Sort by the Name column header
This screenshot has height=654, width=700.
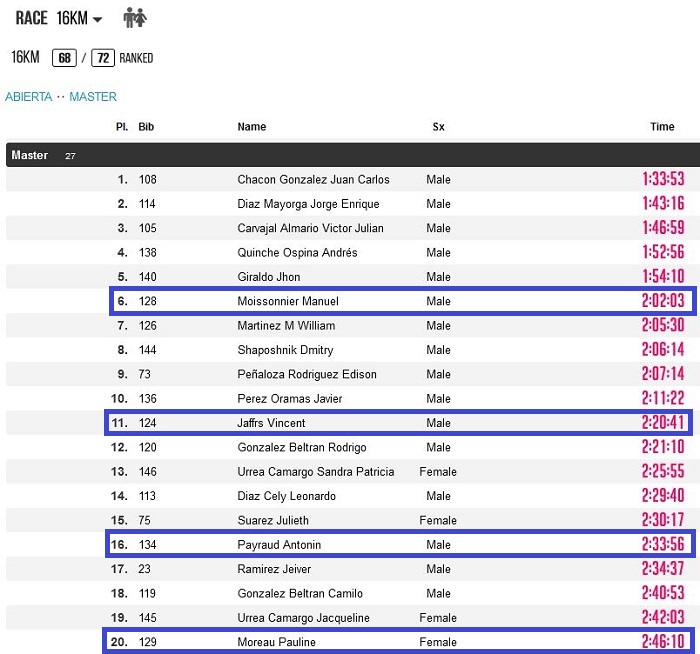252,127
